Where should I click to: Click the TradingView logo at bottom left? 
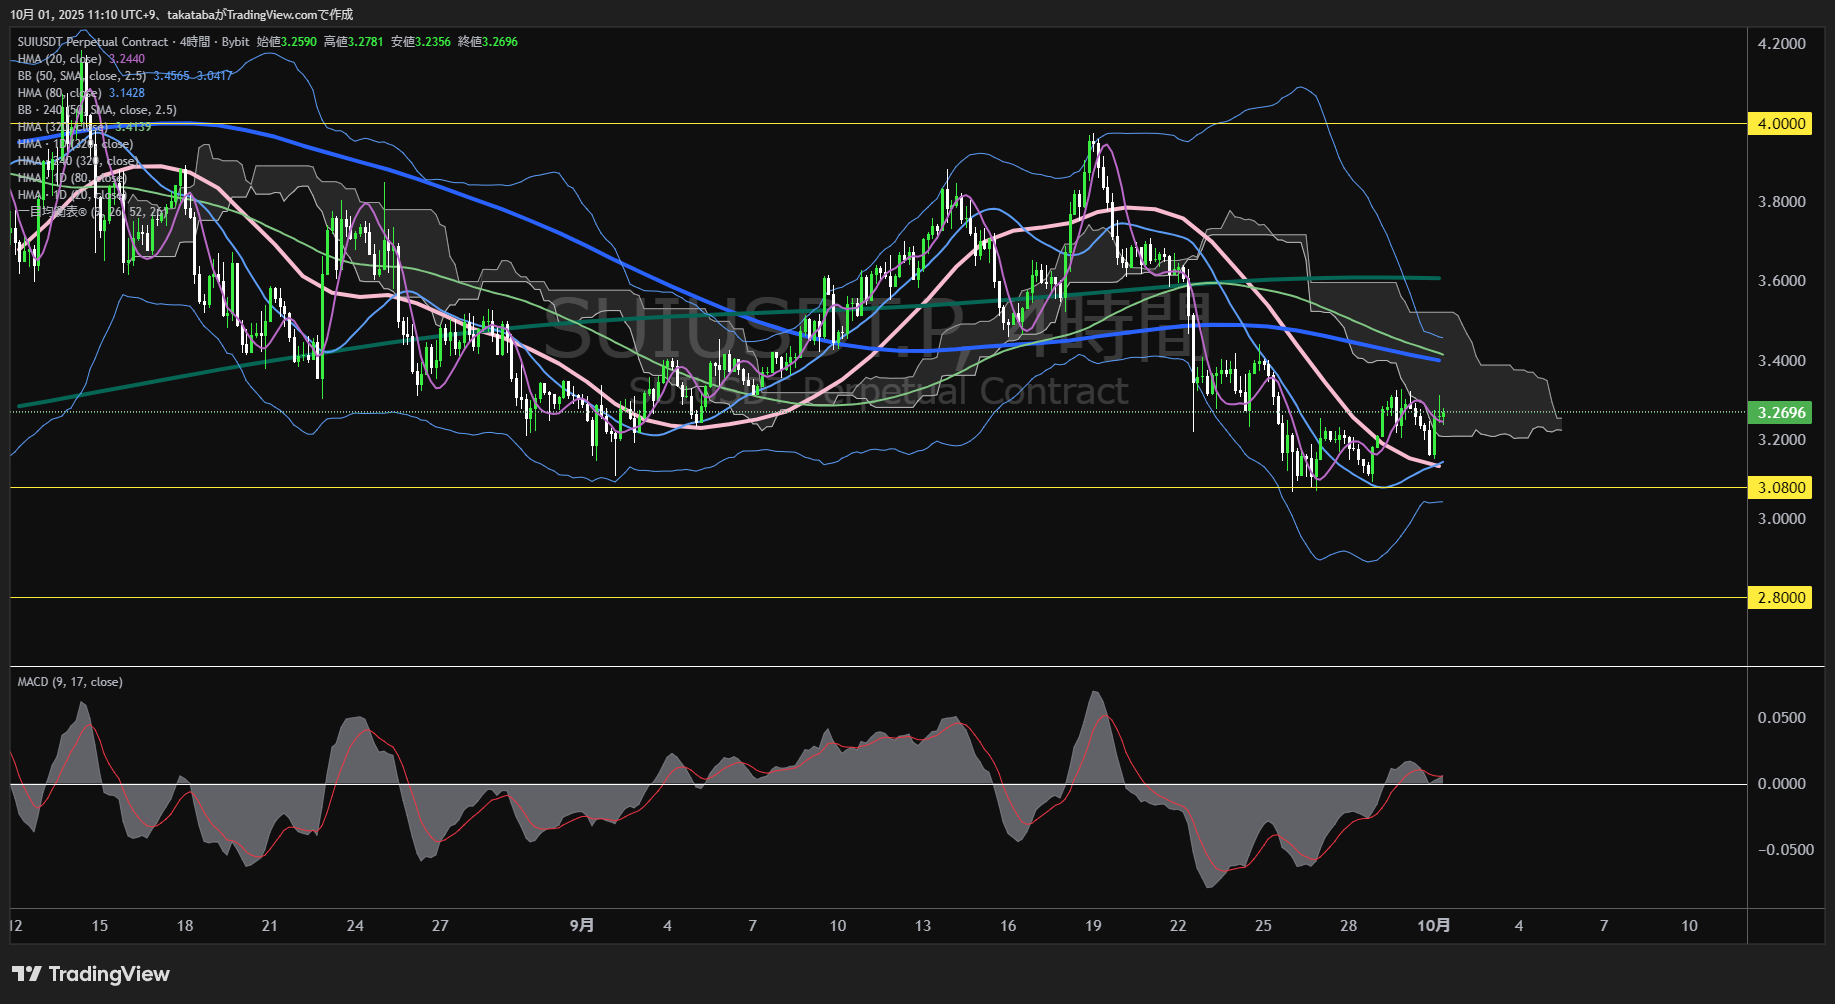91,974
